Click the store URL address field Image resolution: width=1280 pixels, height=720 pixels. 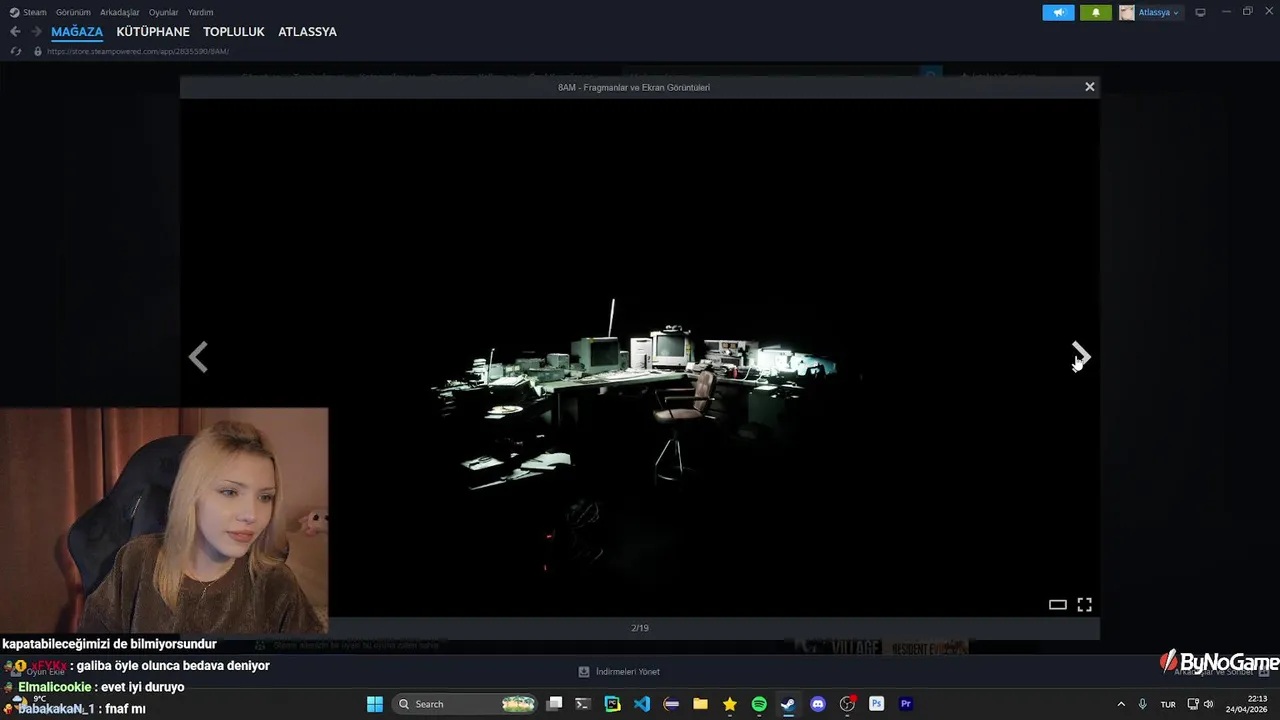click(x=138, y=51)
